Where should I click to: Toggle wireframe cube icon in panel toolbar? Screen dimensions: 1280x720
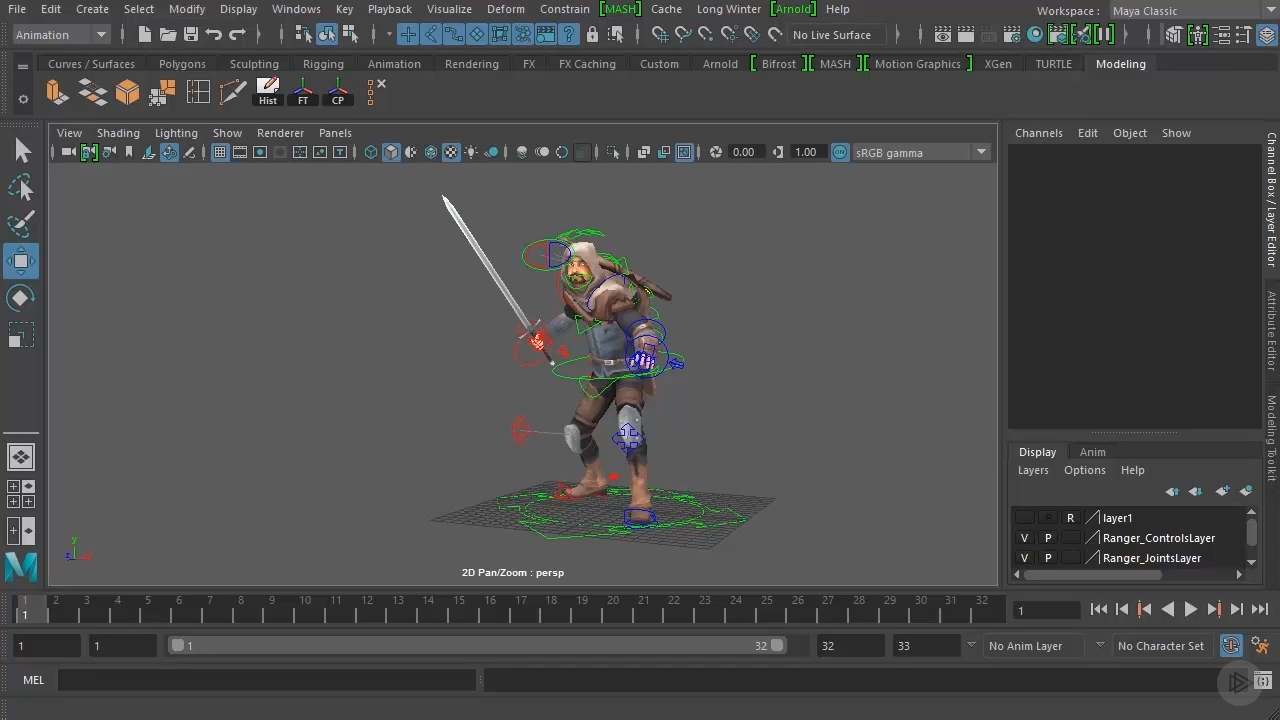(371, 152)
